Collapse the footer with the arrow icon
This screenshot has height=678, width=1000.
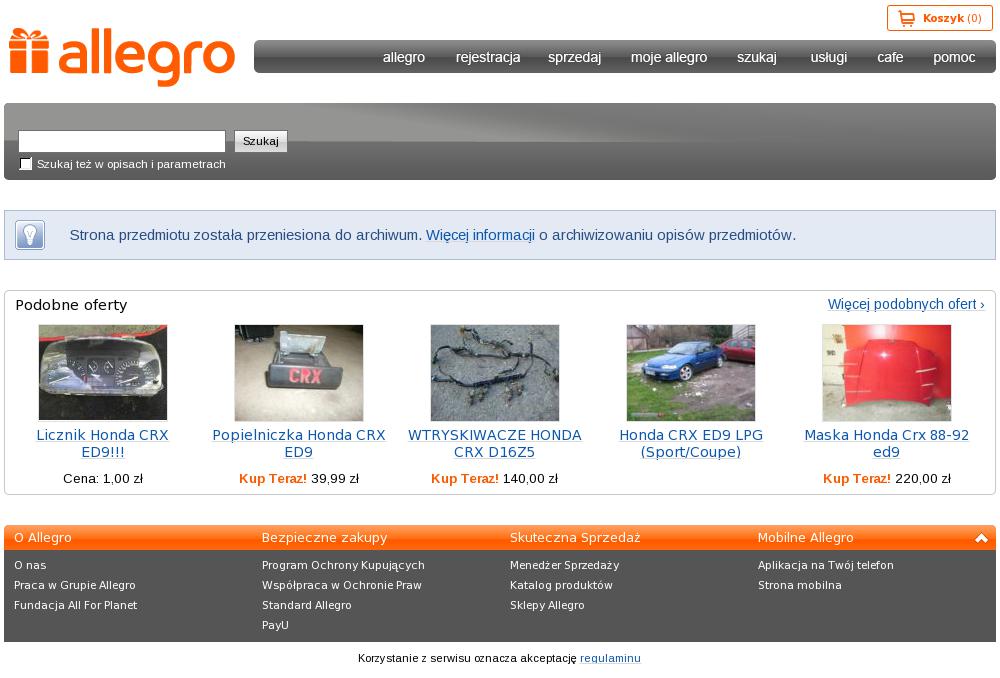click(x=981, y=538)
